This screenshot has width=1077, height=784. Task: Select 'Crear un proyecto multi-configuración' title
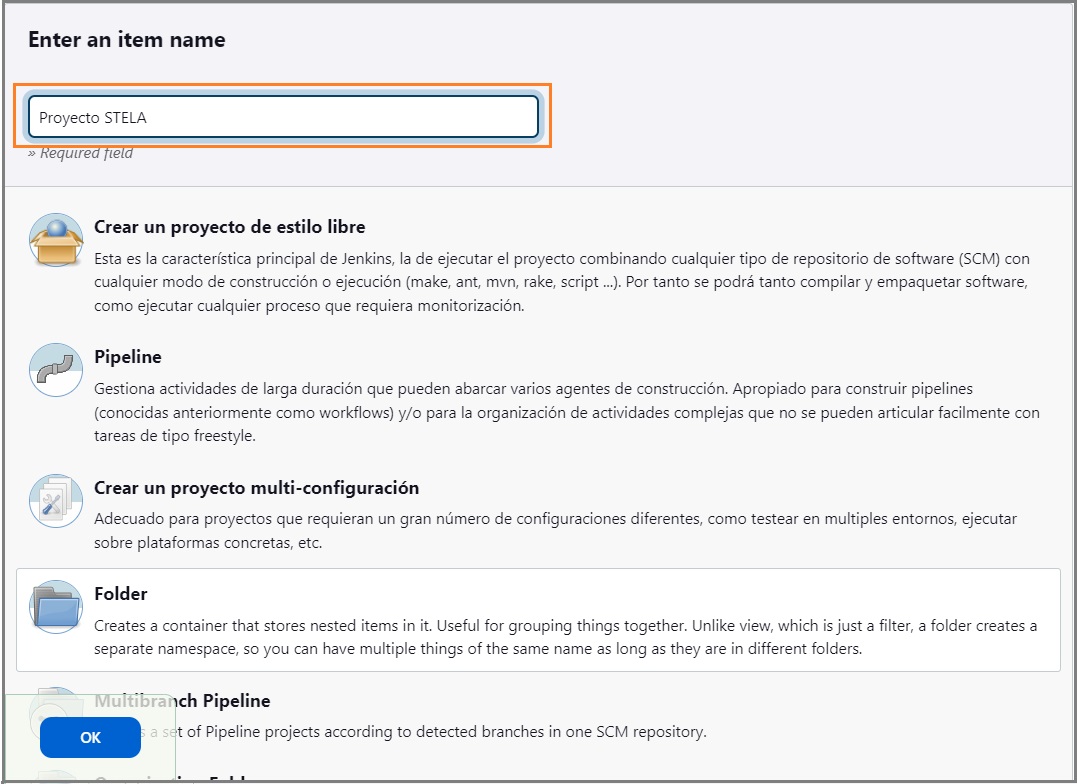click(x=256, y=488)
